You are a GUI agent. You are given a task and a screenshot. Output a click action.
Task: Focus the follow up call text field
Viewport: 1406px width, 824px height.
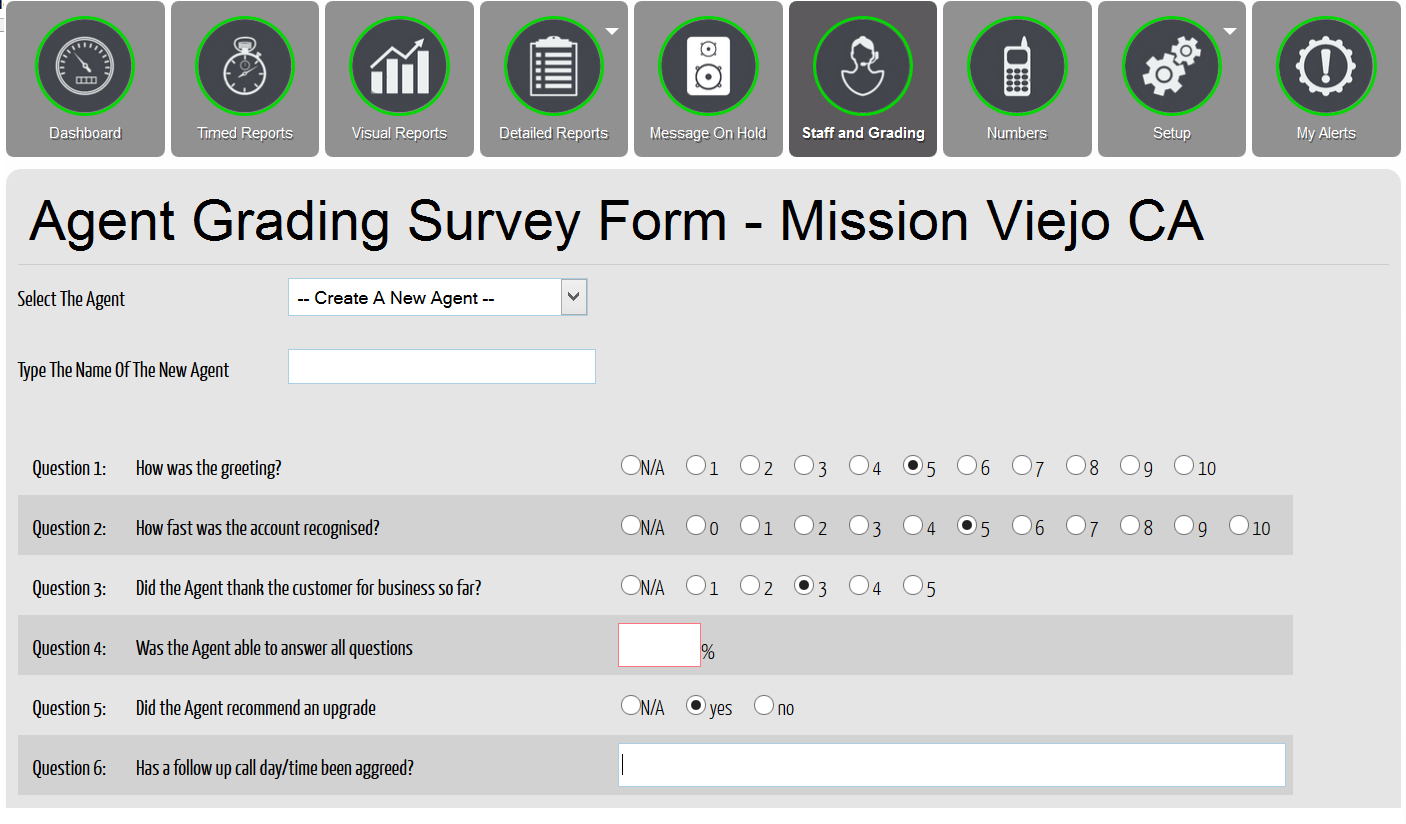pos(951,765)
